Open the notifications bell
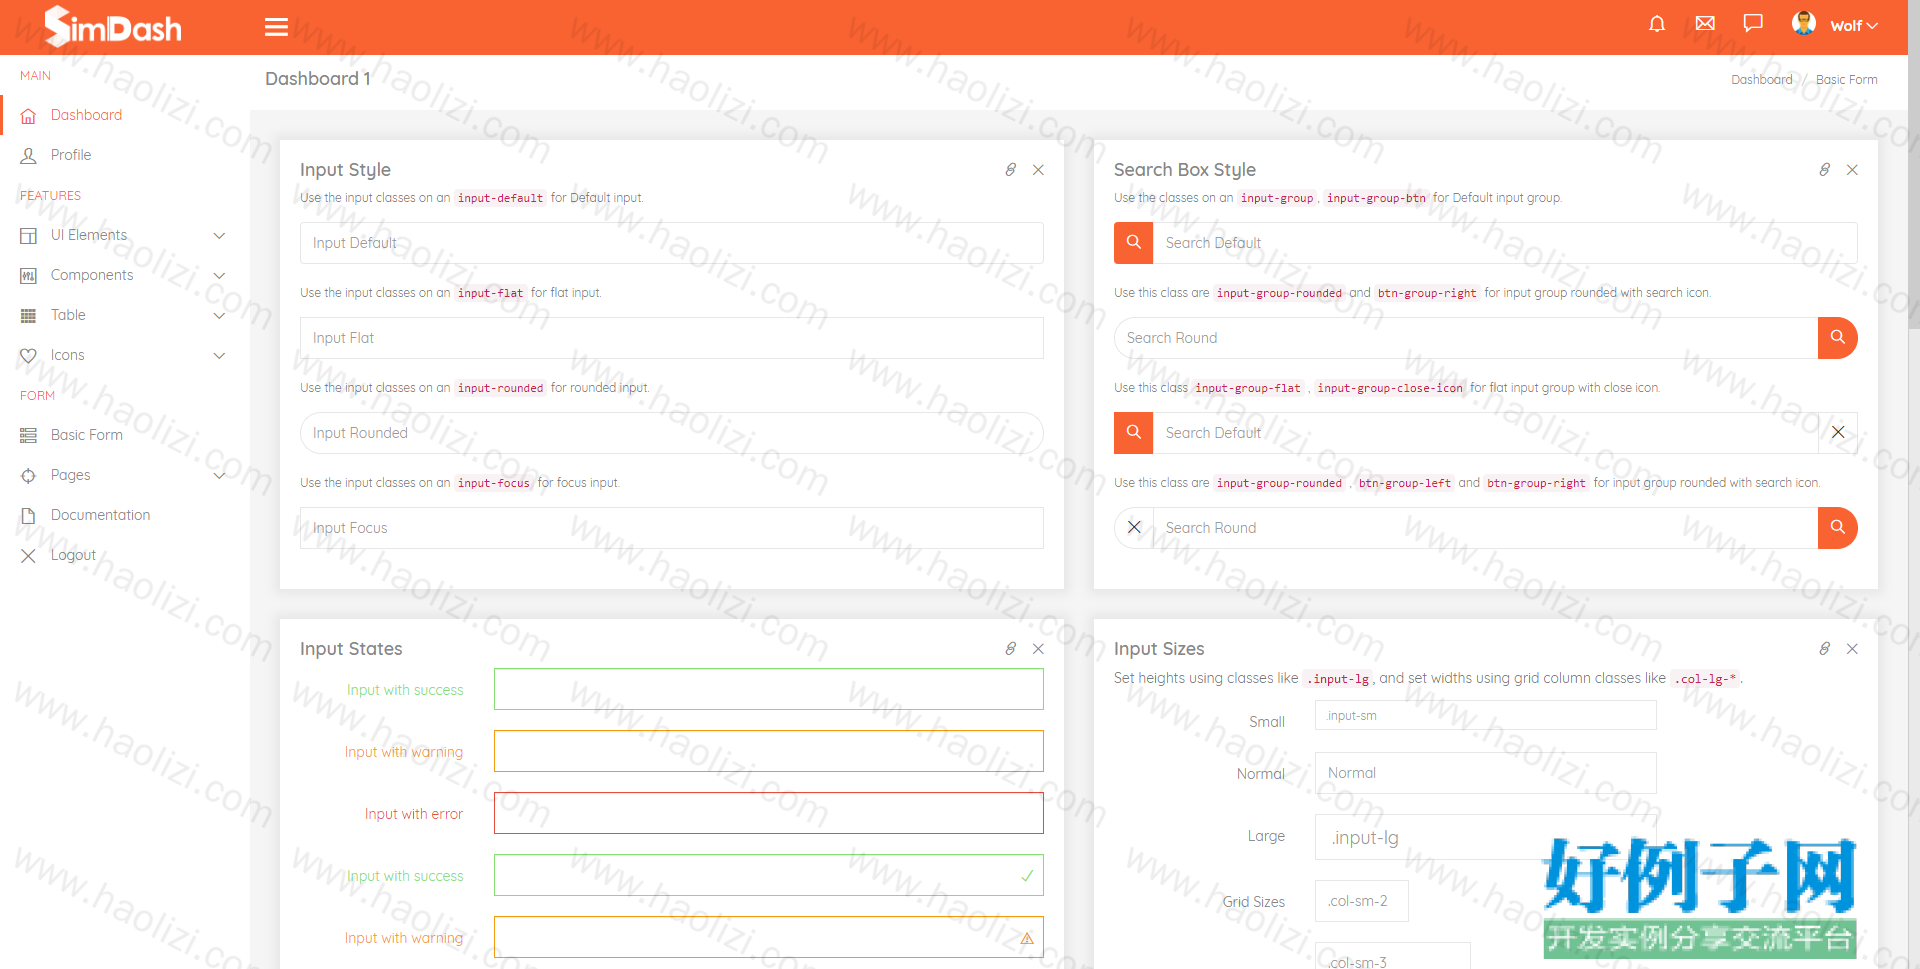The height and width of the screenshot is (969, 1920). (1657, 24)
